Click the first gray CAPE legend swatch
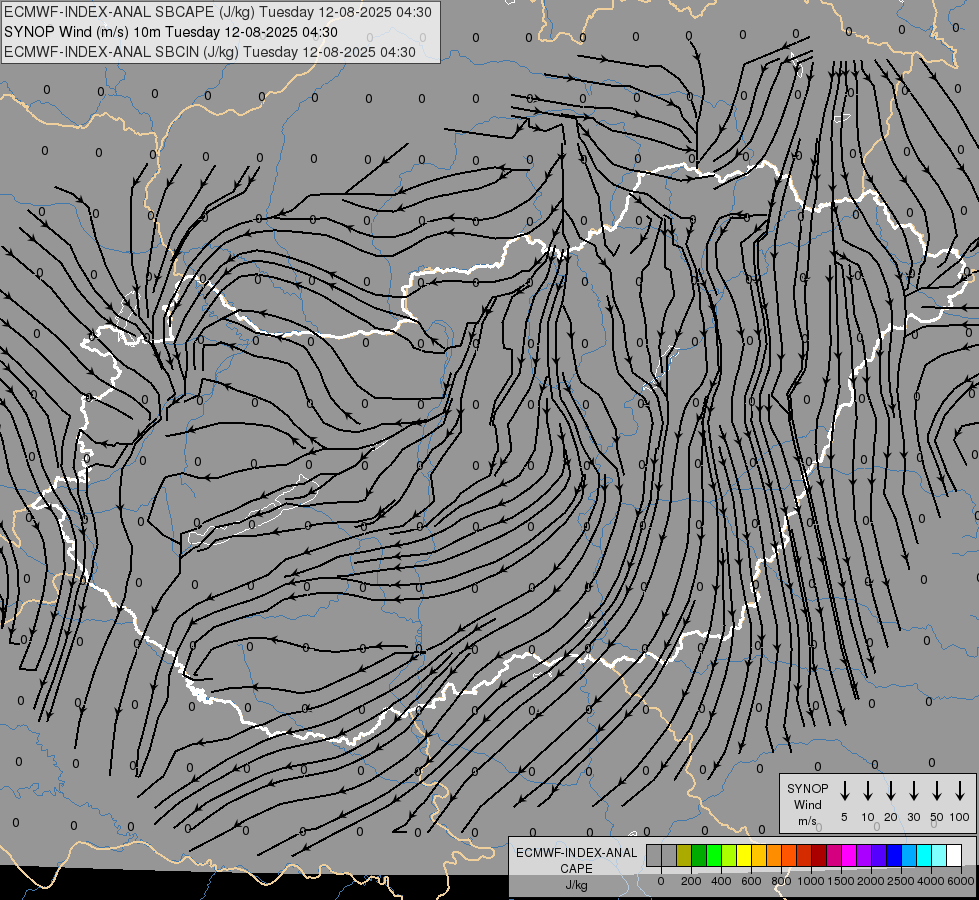Viewport: 979px width, 900px height. pyautogui.click(x=654, y=855)
